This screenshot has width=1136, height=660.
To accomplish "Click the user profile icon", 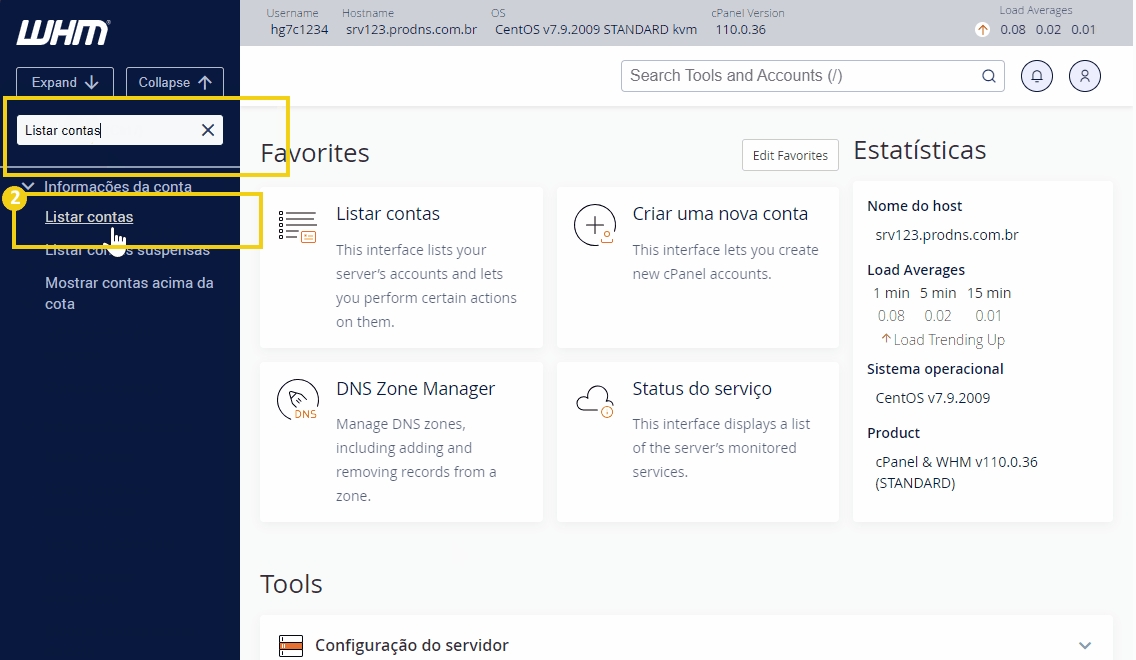I will click(x=1085, y=75).
